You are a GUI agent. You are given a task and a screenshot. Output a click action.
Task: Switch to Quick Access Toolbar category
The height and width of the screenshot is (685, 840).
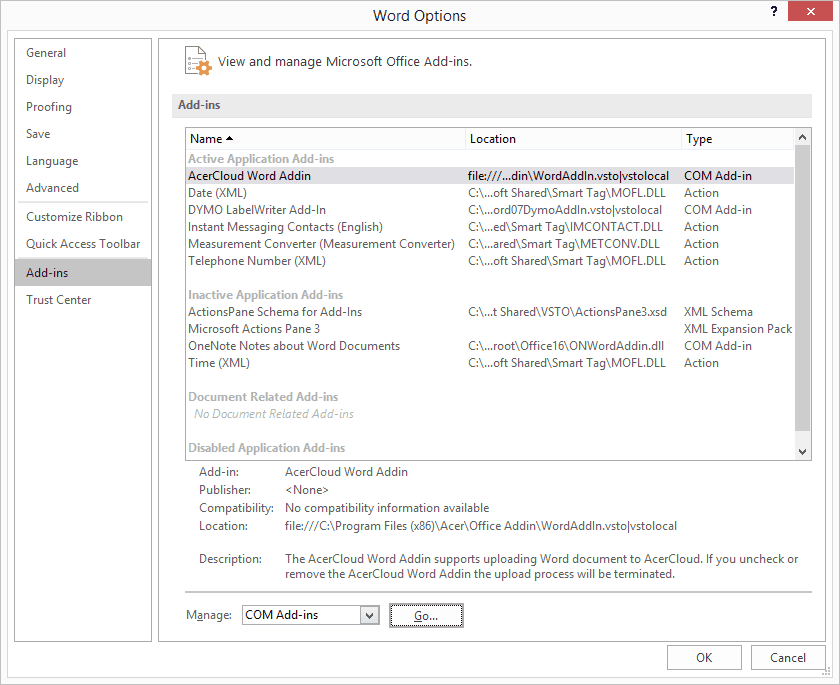point(83,244)
